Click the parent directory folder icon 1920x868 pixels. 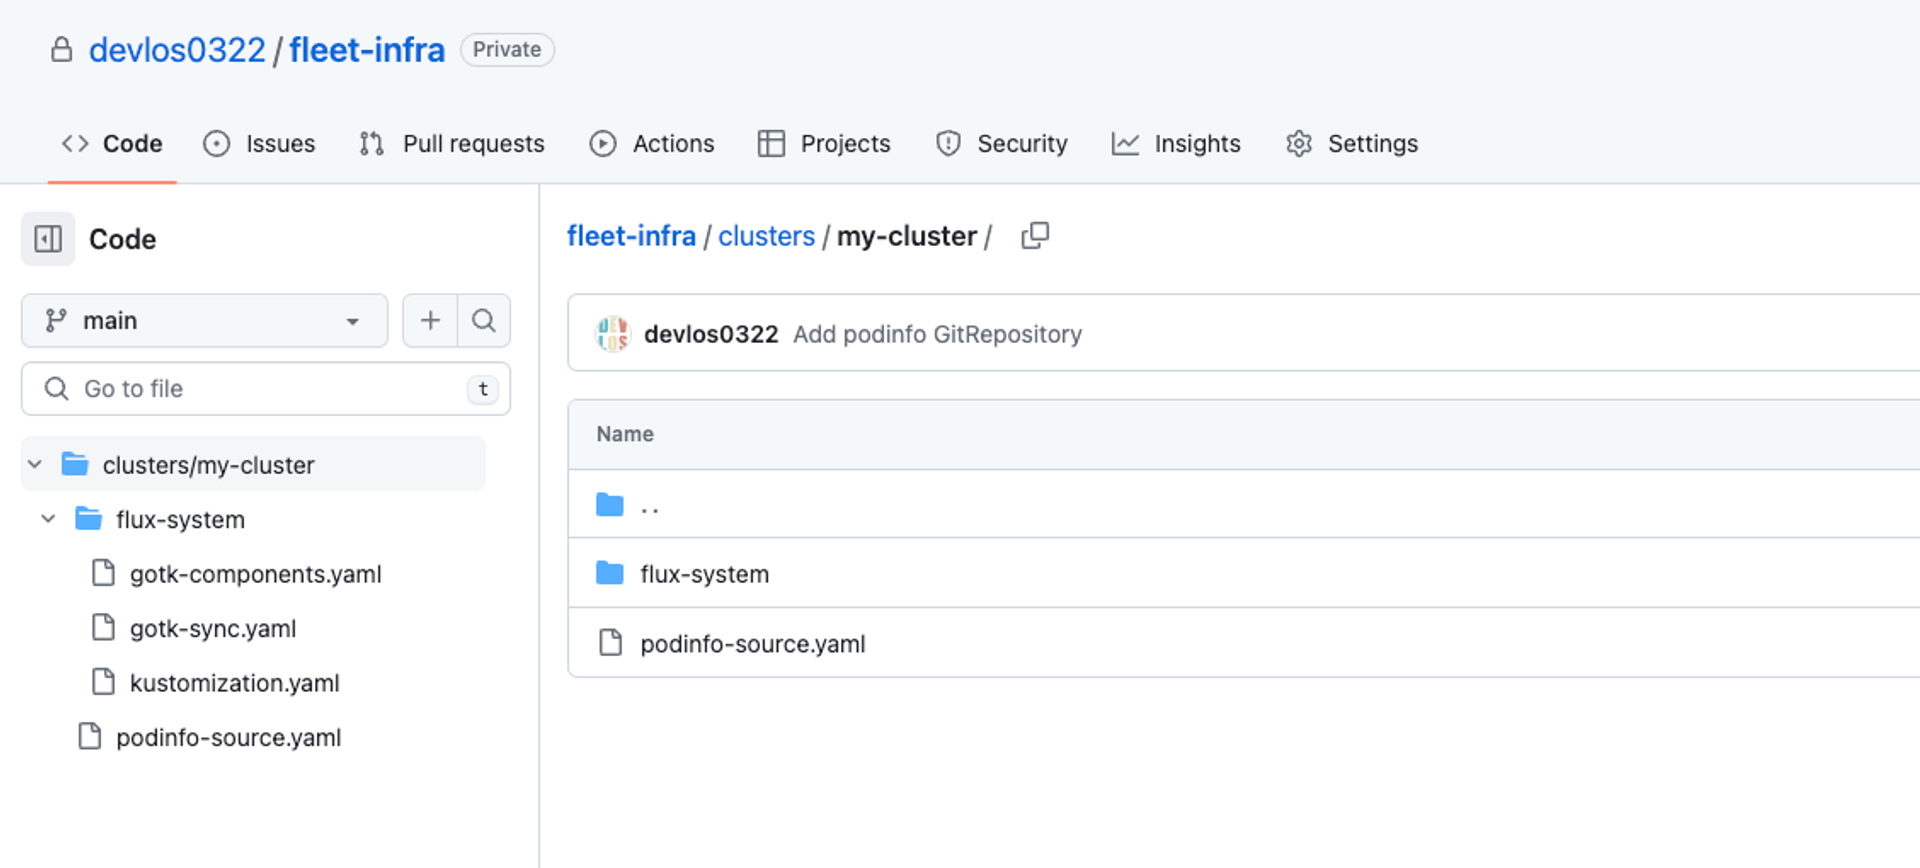point(610,505)
